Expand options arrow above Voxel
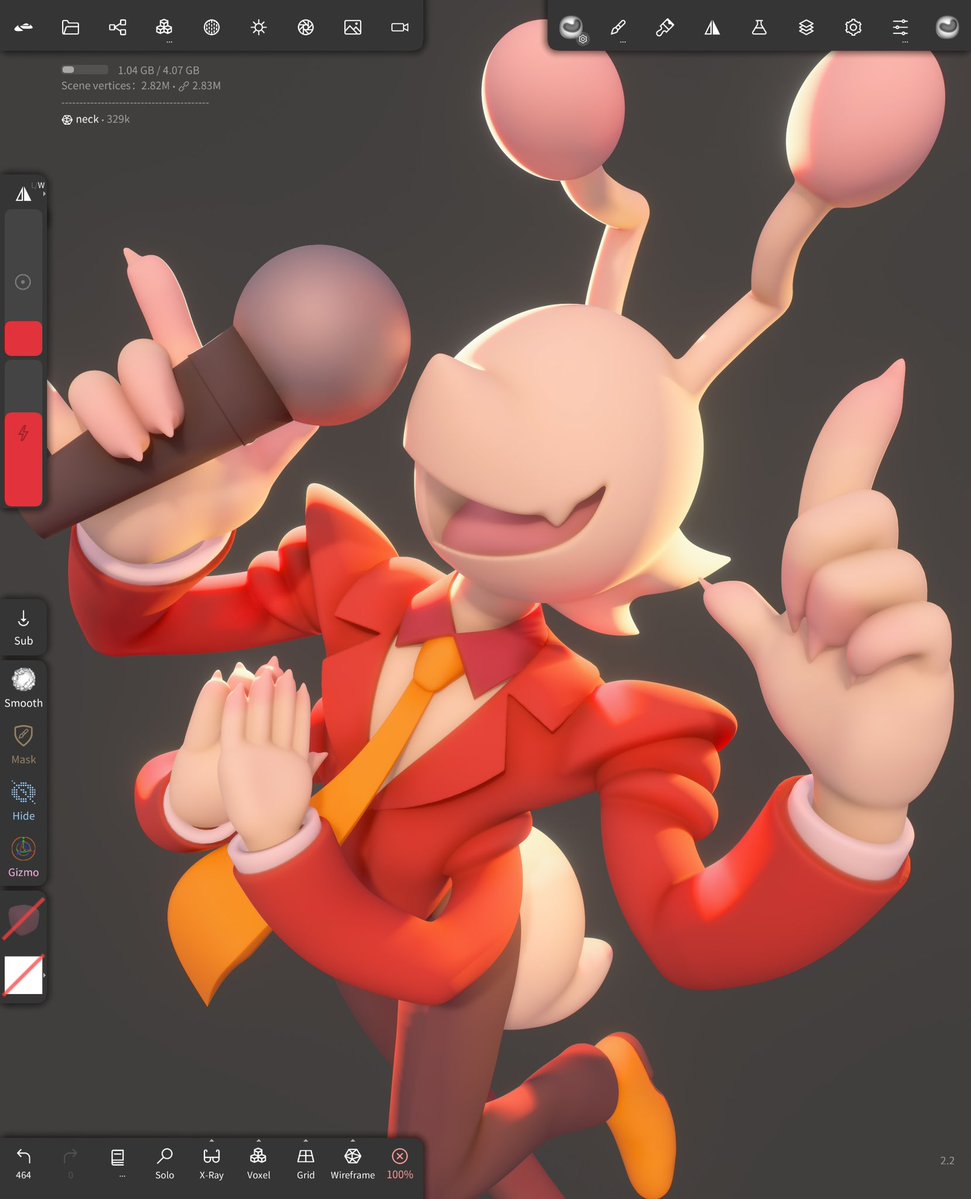 point(258,1140)
